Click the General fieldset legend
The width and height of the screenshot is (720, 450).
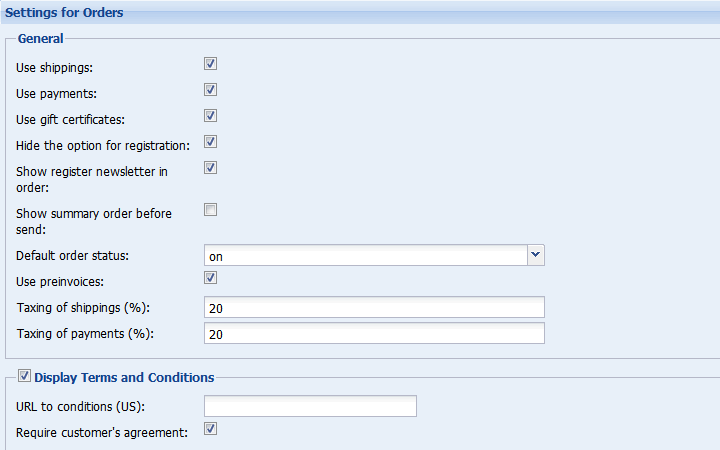coord(40,39)
